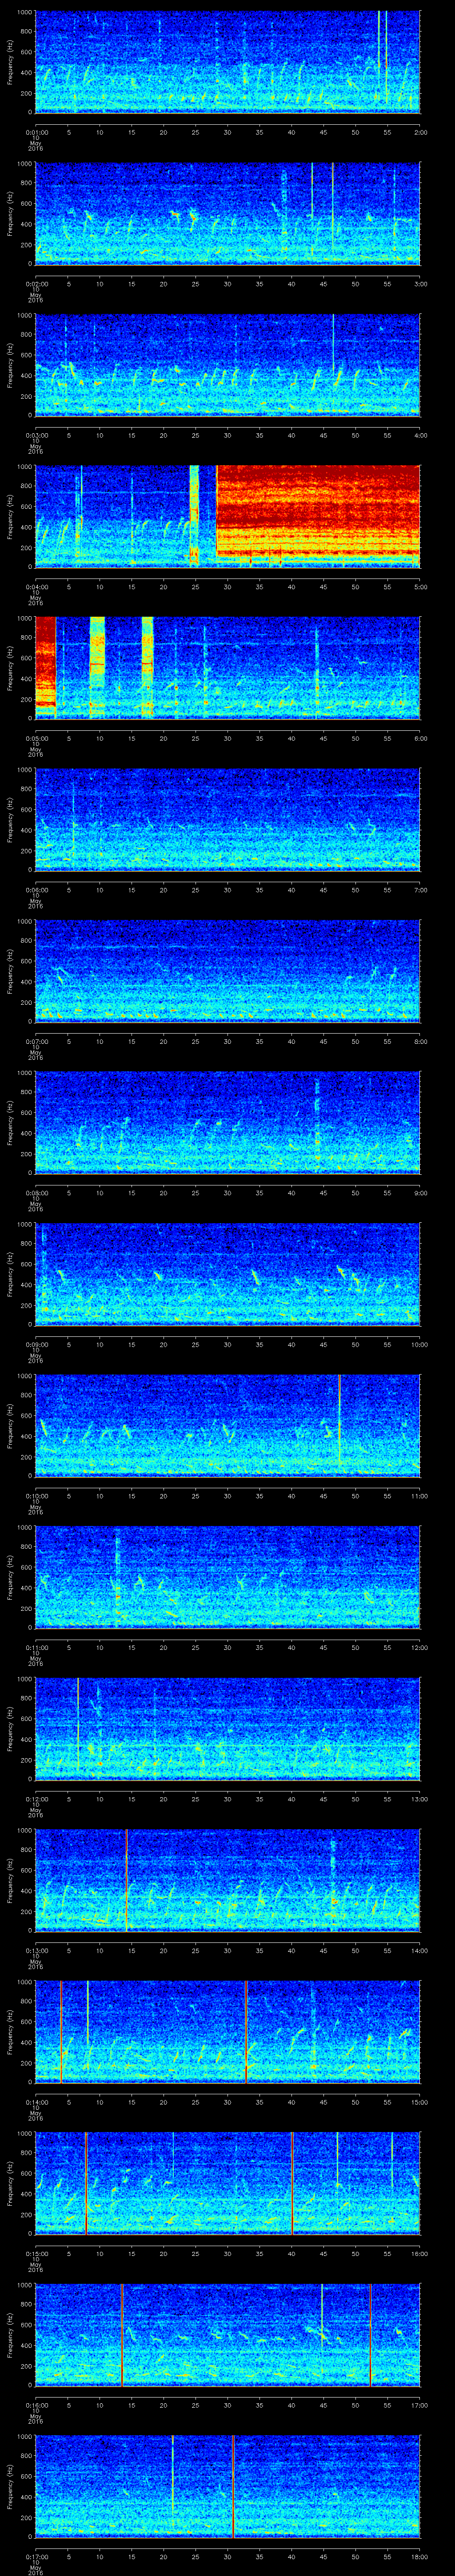
Task: Click the spectrogram panel starting at 0:08:00
Action: (228, 1122)
